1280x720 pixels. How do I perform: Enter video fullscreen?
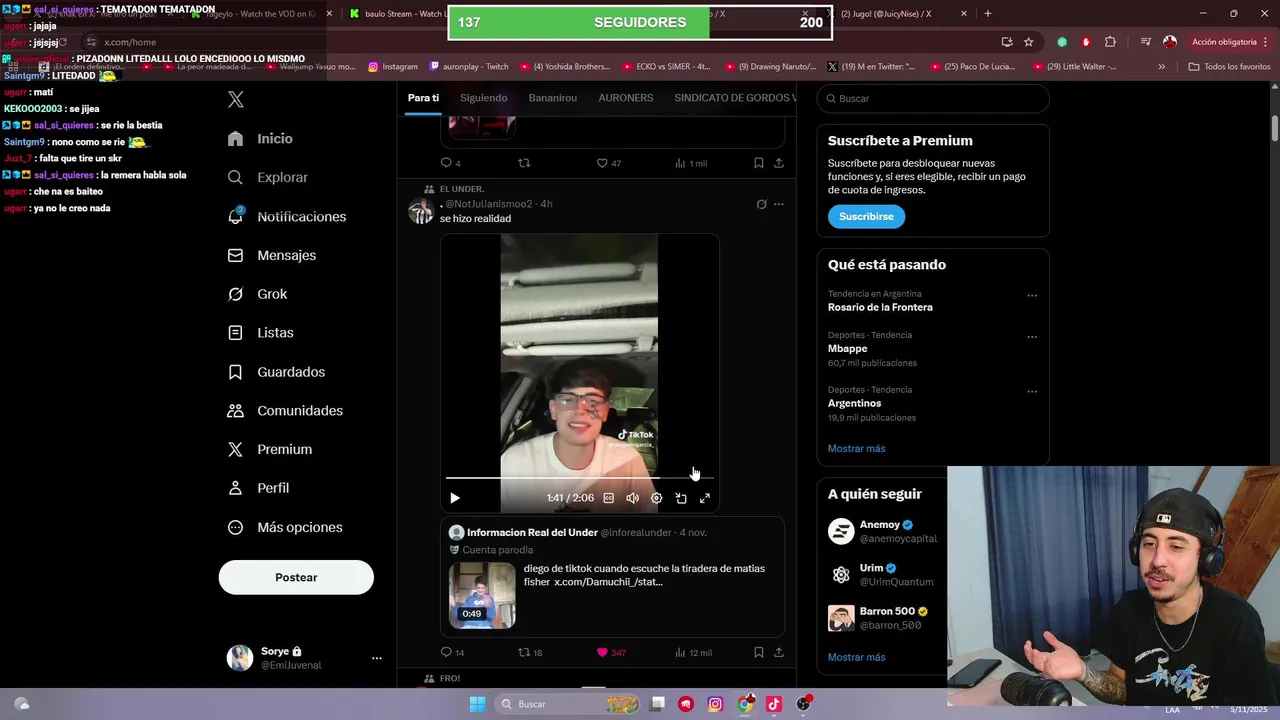[705, 498]
